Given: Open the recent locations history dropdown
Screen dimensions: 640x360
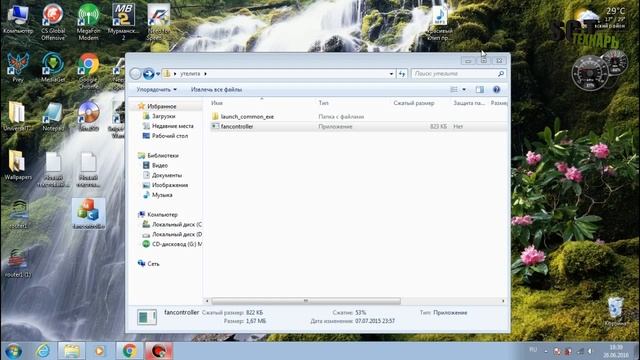Looking at the screenshot, I should click(158, 74).
